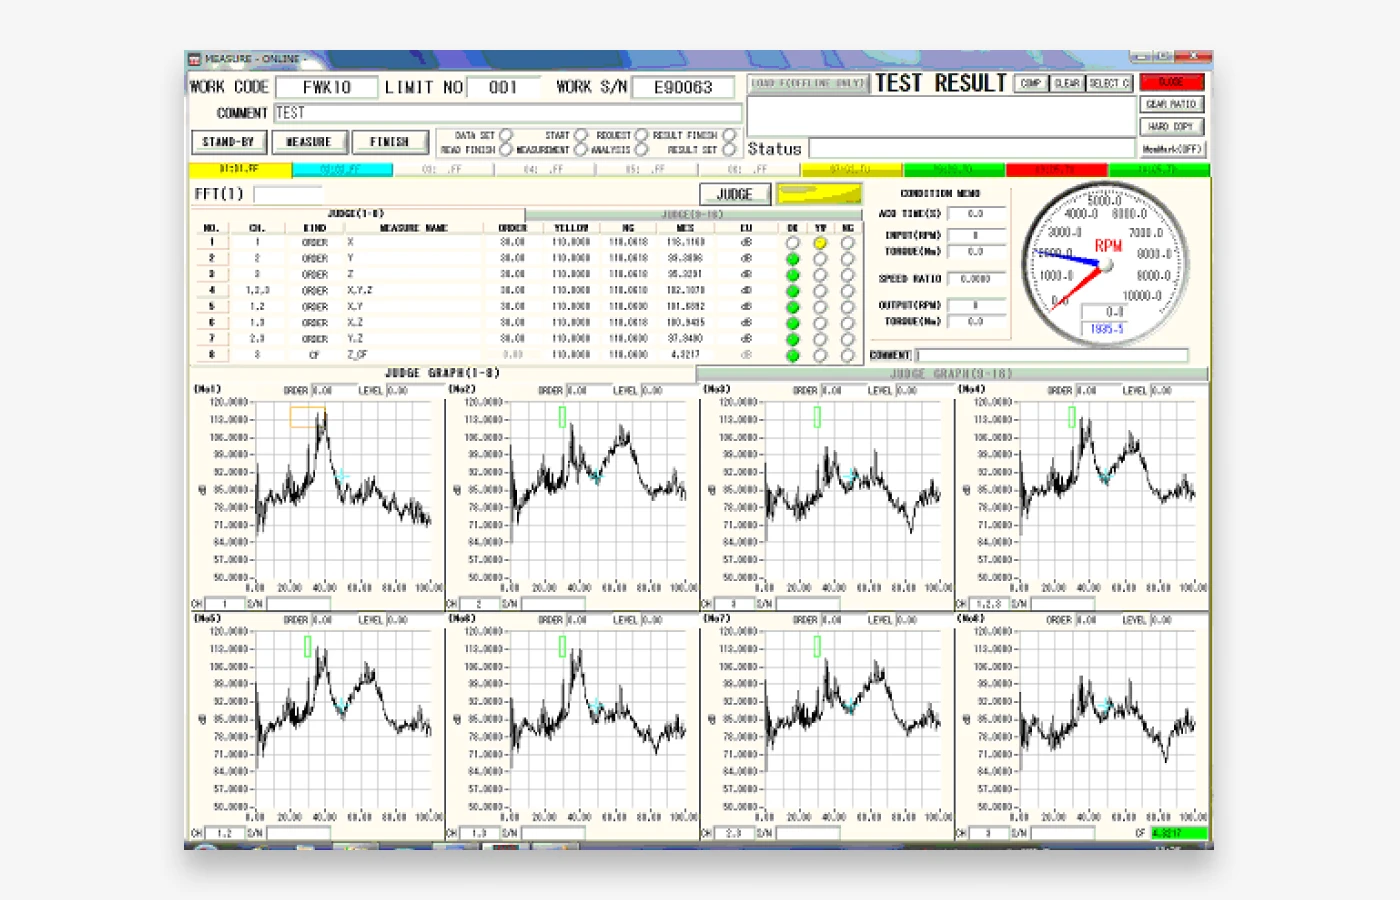Click the red CLOSE button

click(1171, 82)
